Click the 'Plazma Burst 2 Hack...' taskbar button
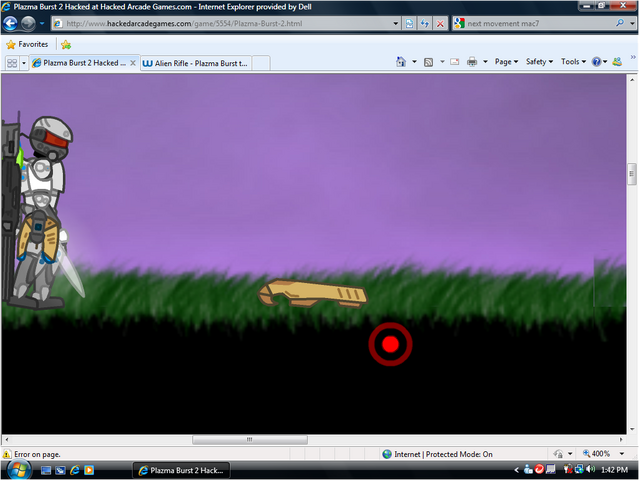This screenshot has width=639, height=480. coord(181,471)
